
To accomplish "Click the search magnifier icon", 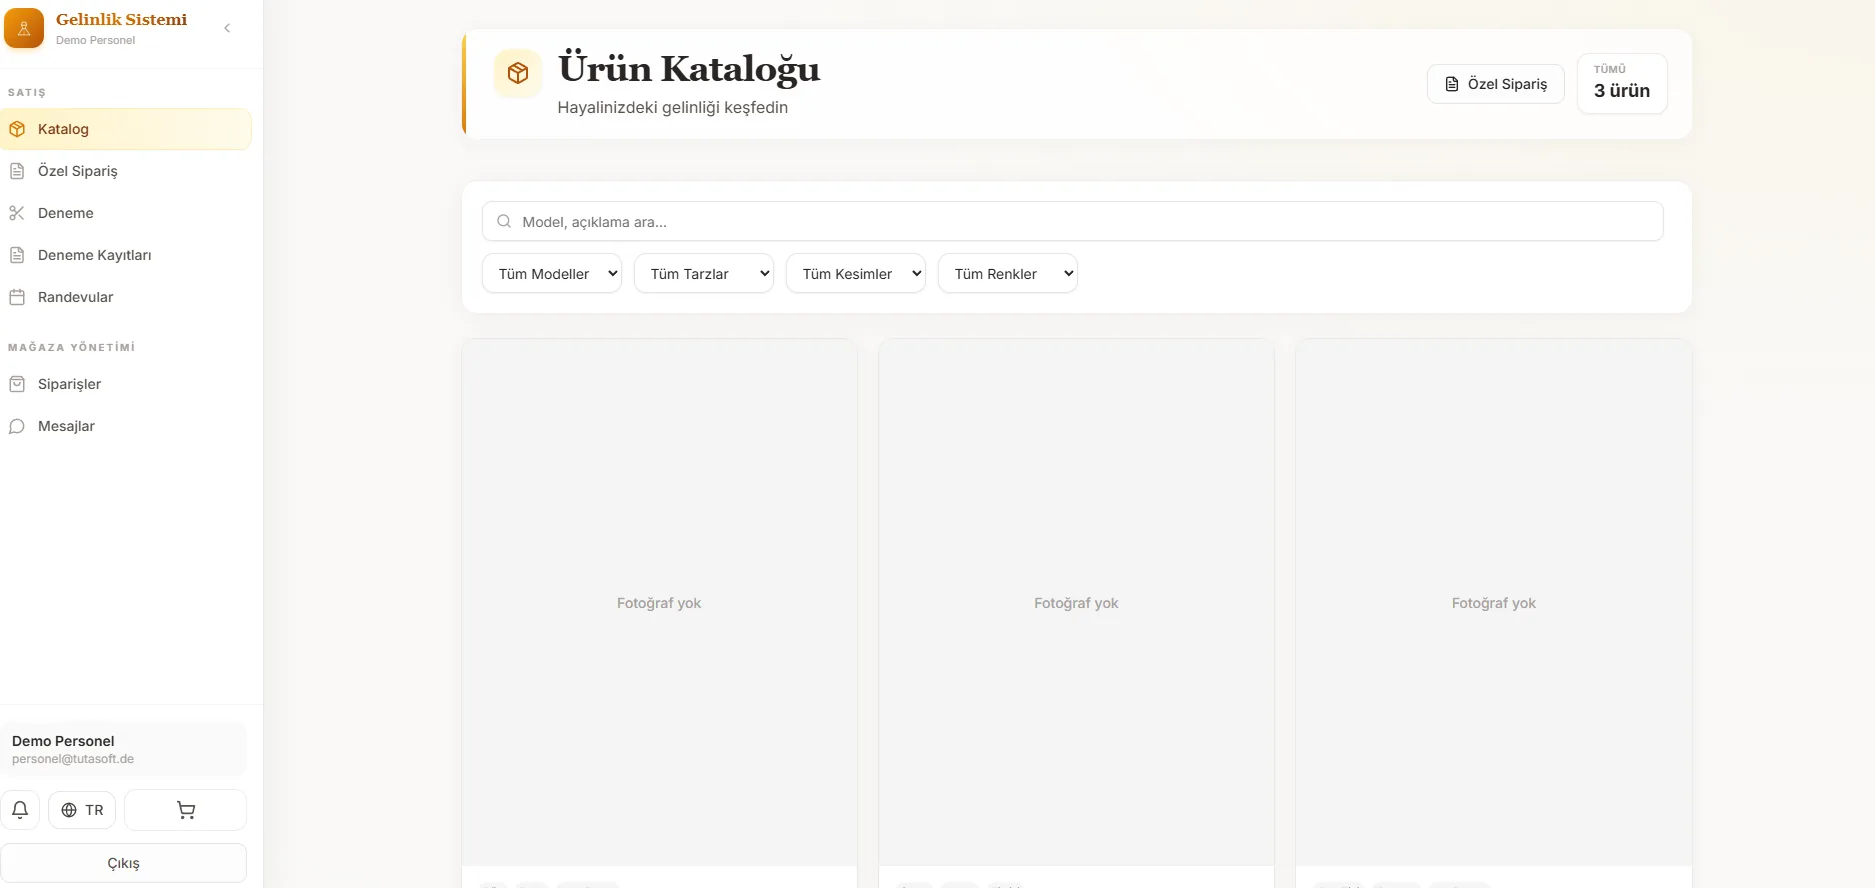I will click(x=504, y=221).
